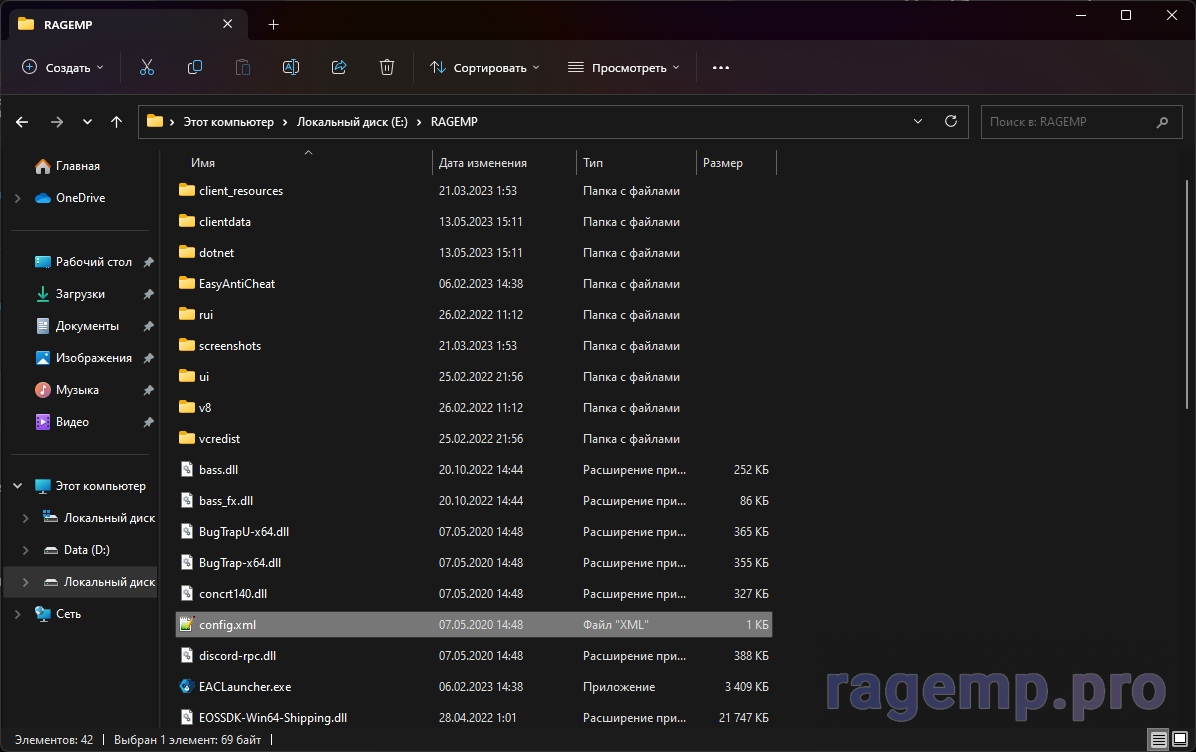Viewport: 1196px width, 752px height.
Task: Share the selected file via Share icon
Action: click(x=339, y=67)
